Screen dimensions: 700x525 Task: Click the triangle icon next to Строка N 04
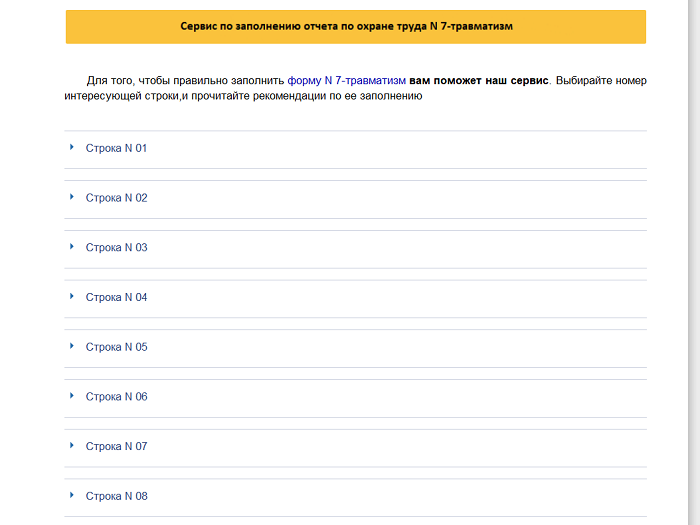[72, 297]
